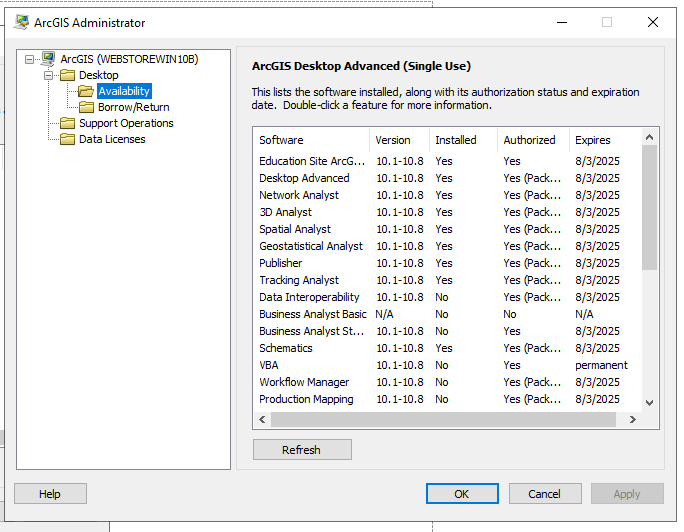This screenshot has height=532, width=684.
Task: Select the Business Analyst Basic row
Action: [448, 314]
